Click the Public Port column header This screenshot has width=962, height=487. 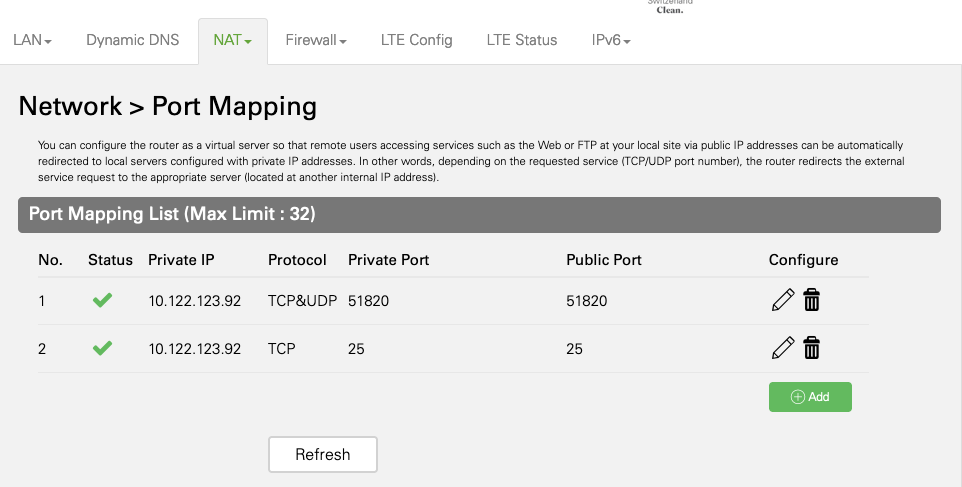click(604, 260)
